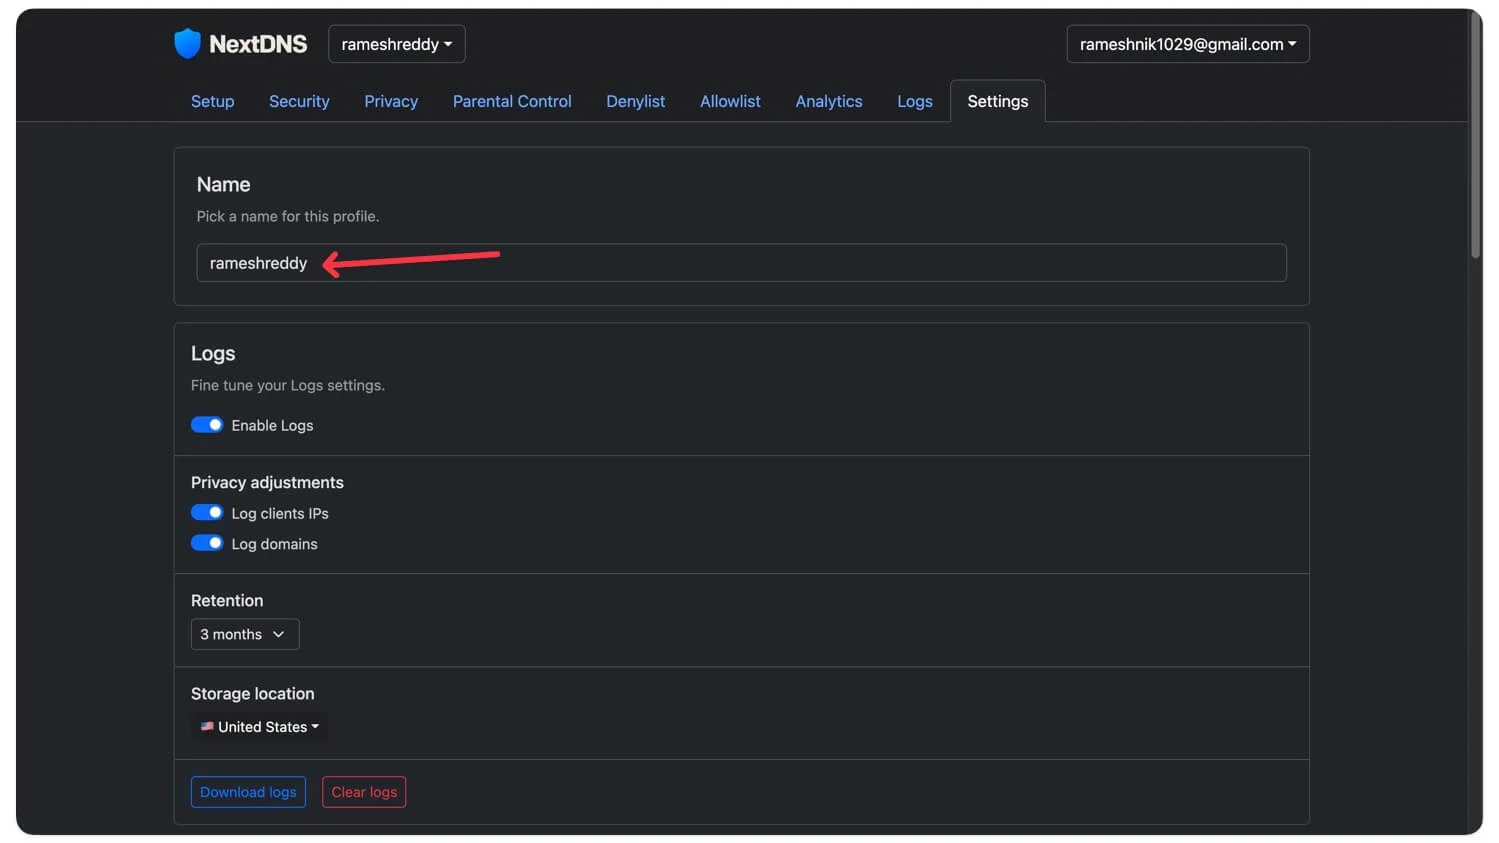1499x843 pixels.
Task: Disable the Log clients IPs switch
Action: coord(207,513)
